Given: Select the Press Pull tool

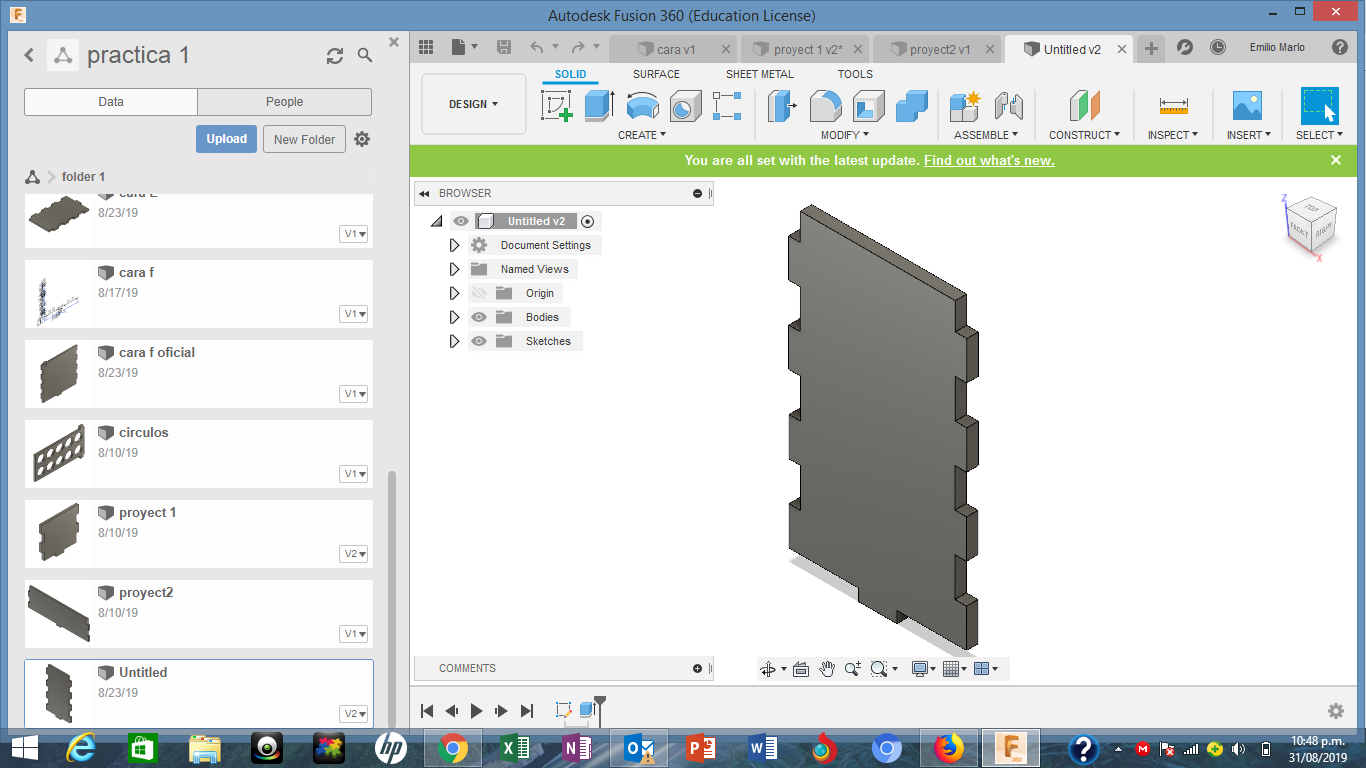Looking at the screenshot, I should click(782, 106).
